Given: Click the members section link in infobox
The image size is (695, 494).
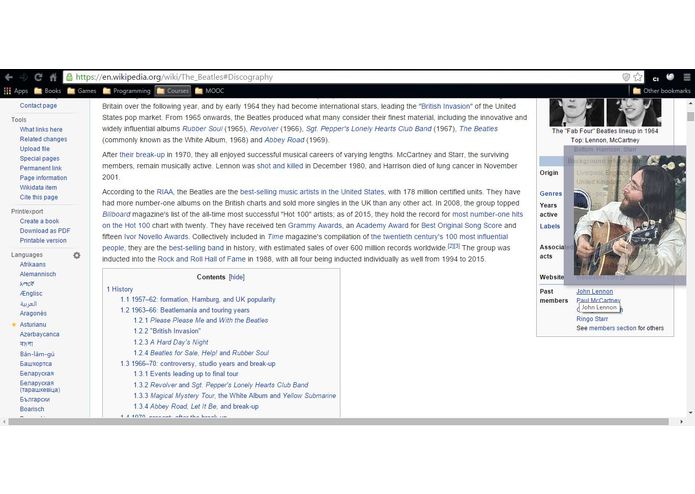Looking at the screenshot, I should tap(613, 328).
